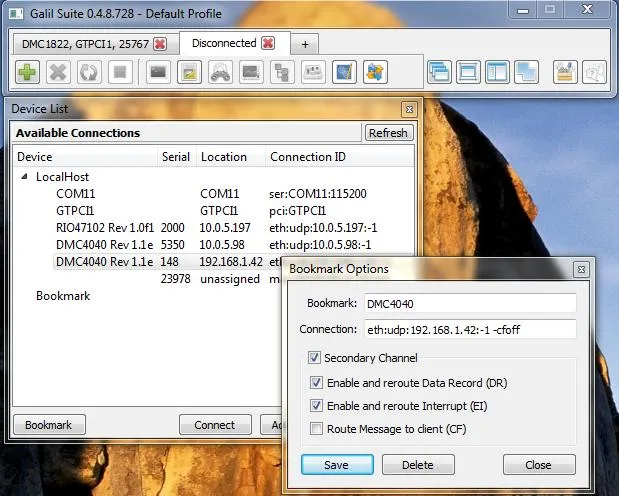This screenshot has height=496, width=619.
Task: Close the Bookmark Options dialog with X
Action: (x=581, y=269)
